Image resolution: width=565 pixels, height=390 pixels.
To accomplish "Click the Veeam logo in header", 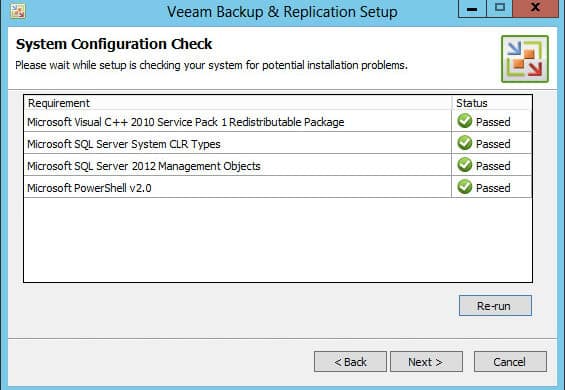I will coord(525,59).
